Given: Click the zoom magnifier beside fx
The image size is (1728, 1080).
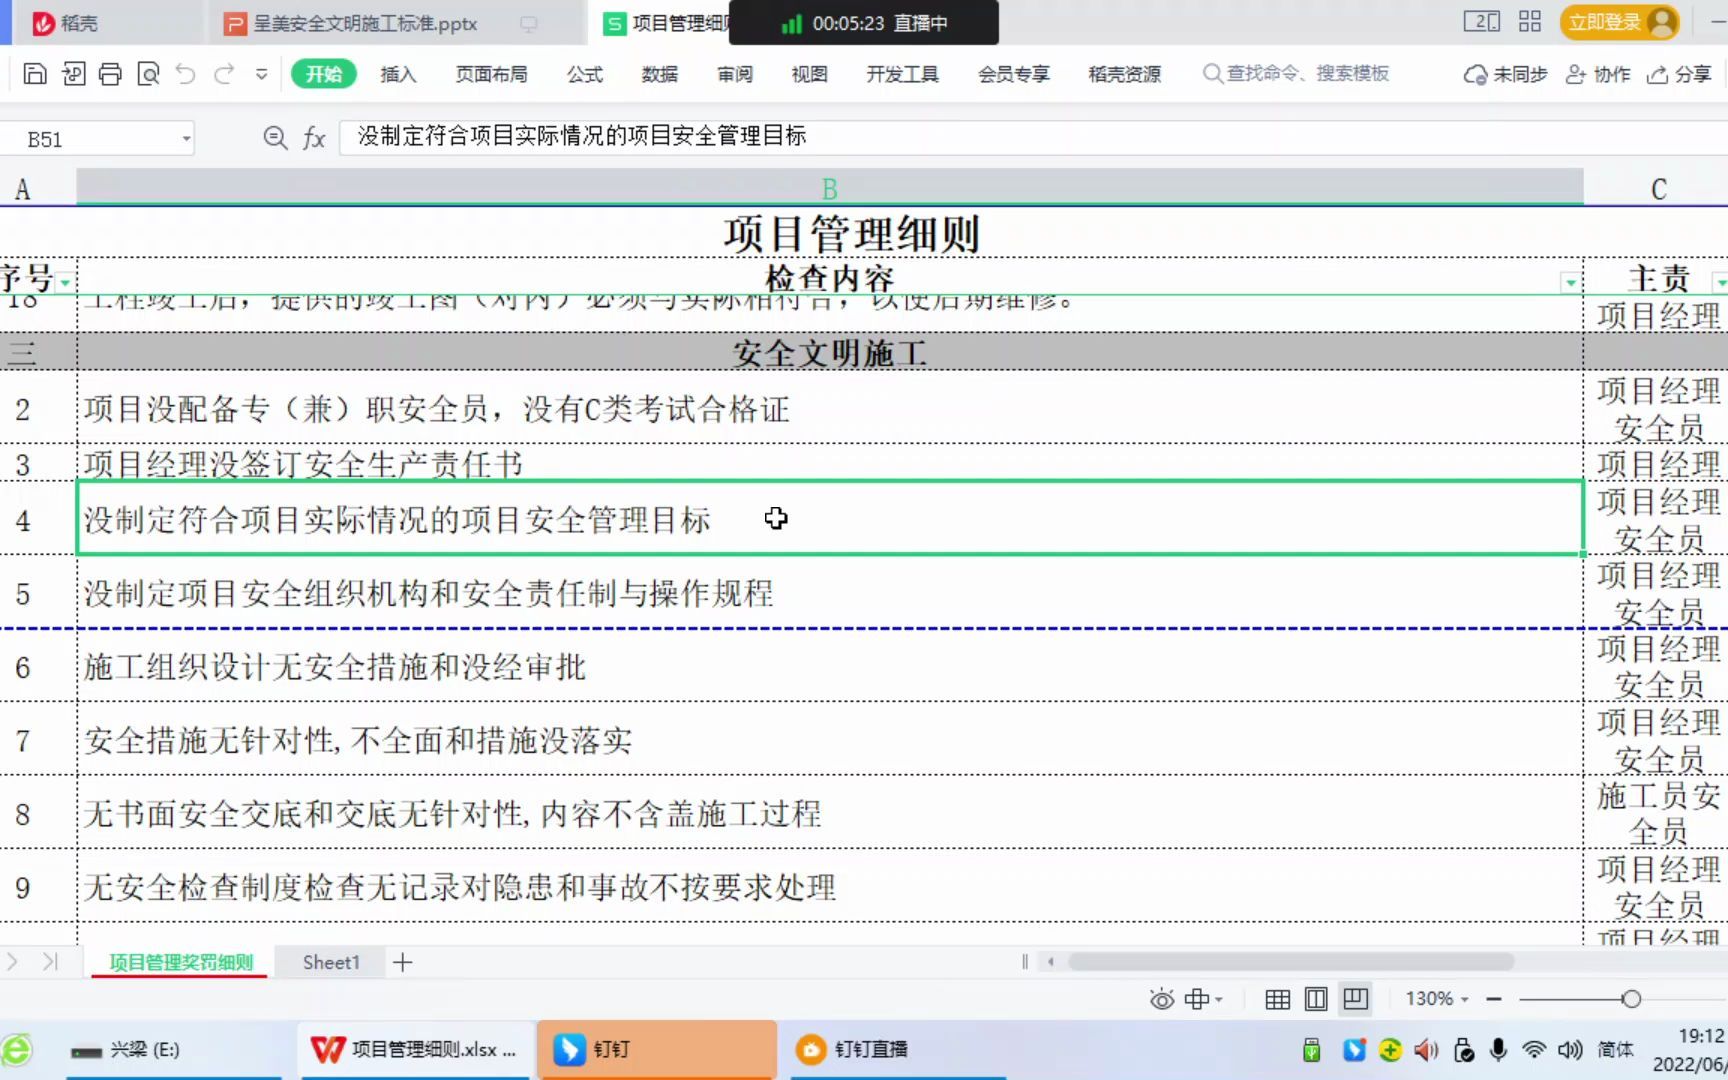Looking at the screenshot, I should tap(275, 138).
